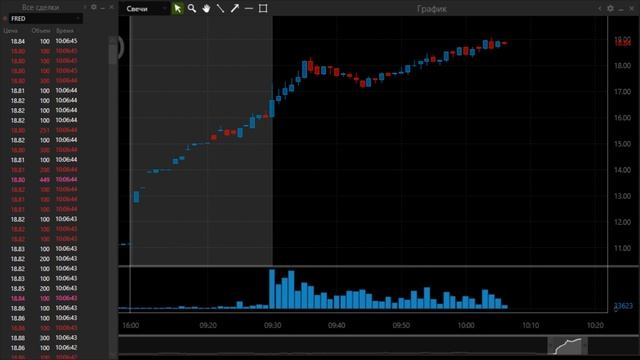The height and width of the screenshot is (360, 640).
Task: Click the volume value label 23623
Action: 623,306
